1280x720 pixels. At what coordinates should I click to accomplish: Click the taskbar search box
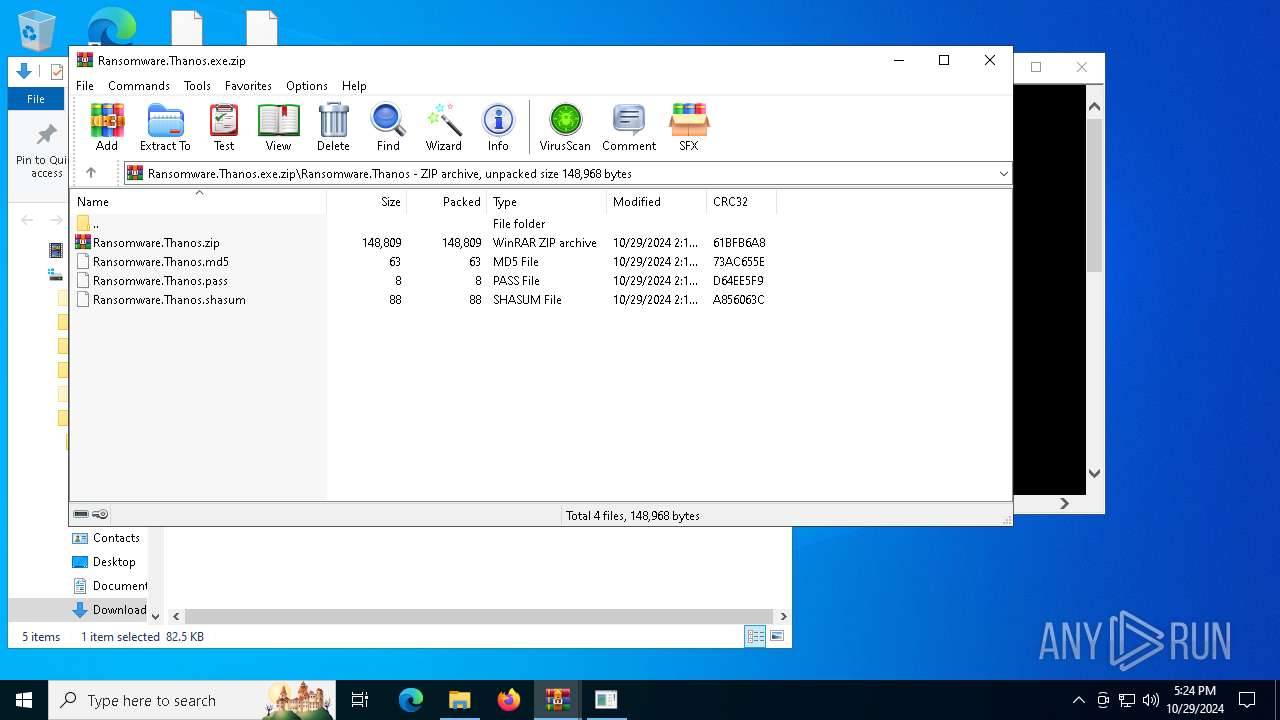190,700
